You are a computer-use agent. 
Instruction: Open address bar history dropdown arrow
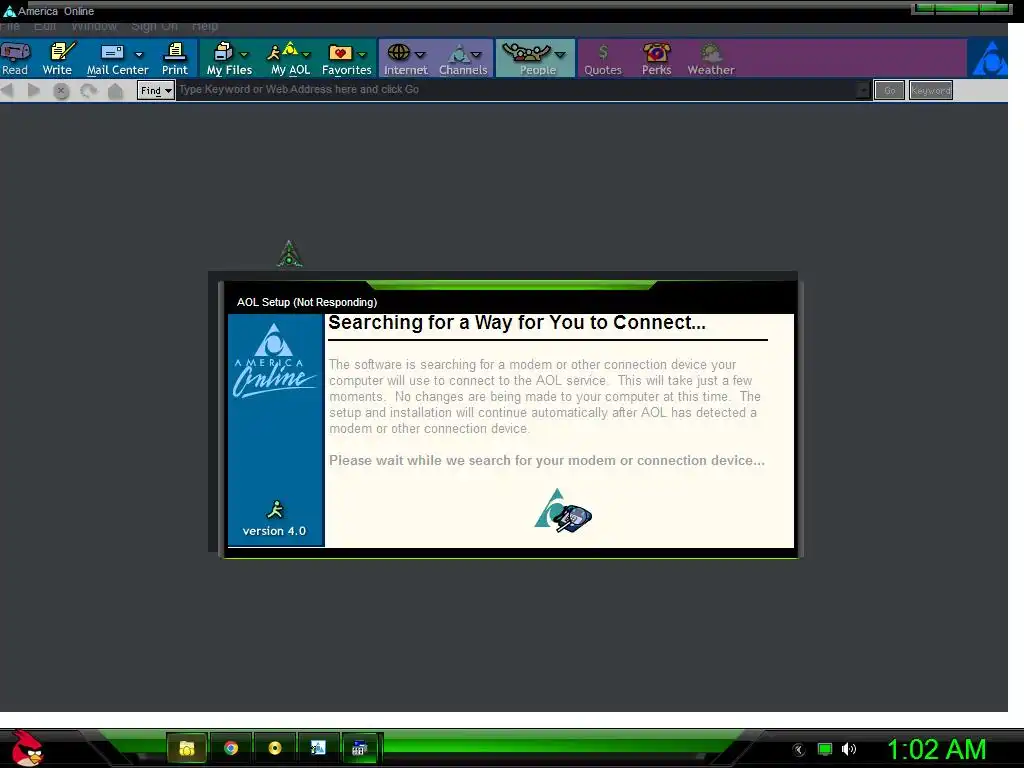tap(863, 91)
